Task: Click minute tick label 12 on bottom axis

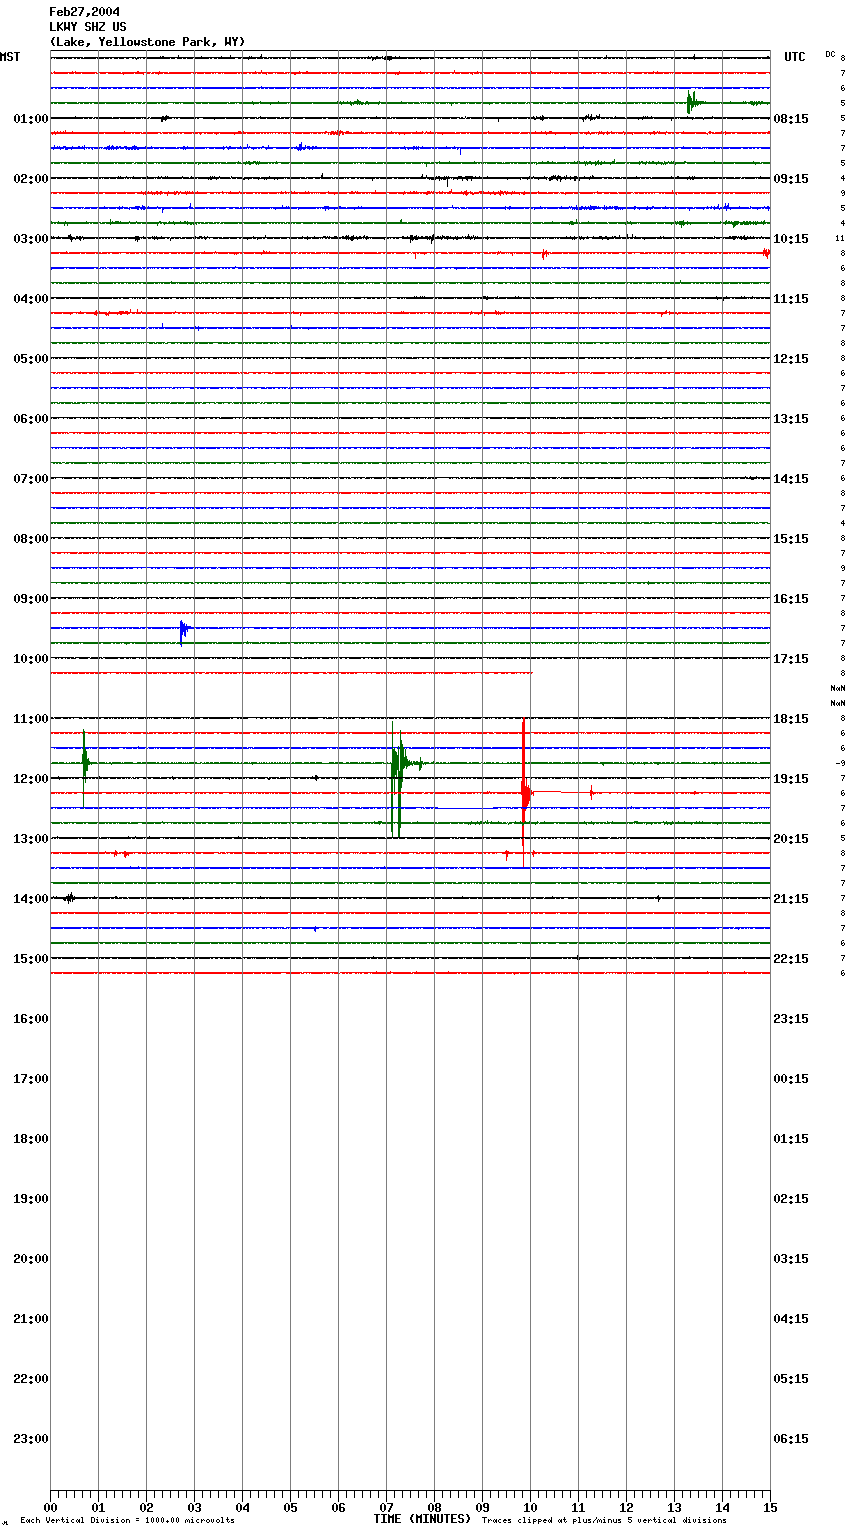Action: [626, 1507]
